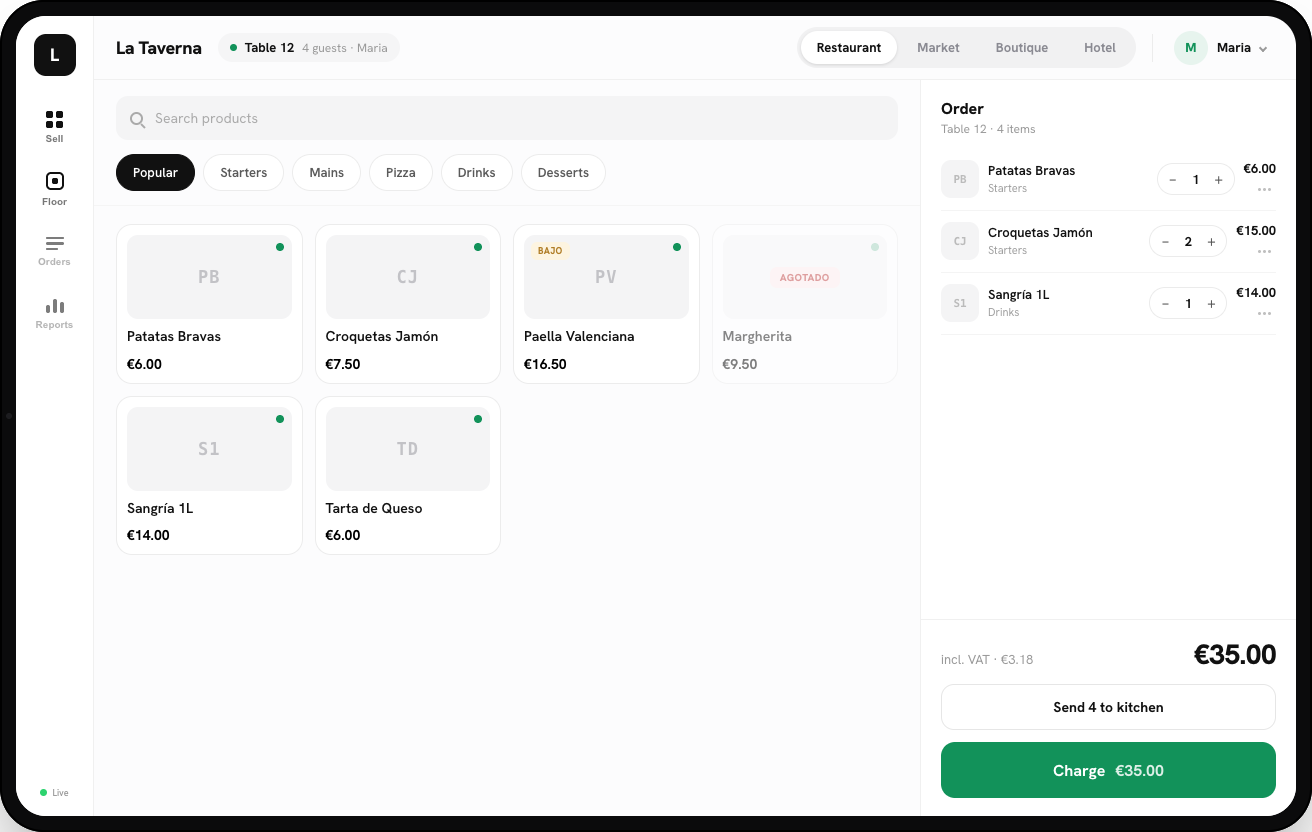
Task: Show the Drinks category
Action: pos(477,173)
